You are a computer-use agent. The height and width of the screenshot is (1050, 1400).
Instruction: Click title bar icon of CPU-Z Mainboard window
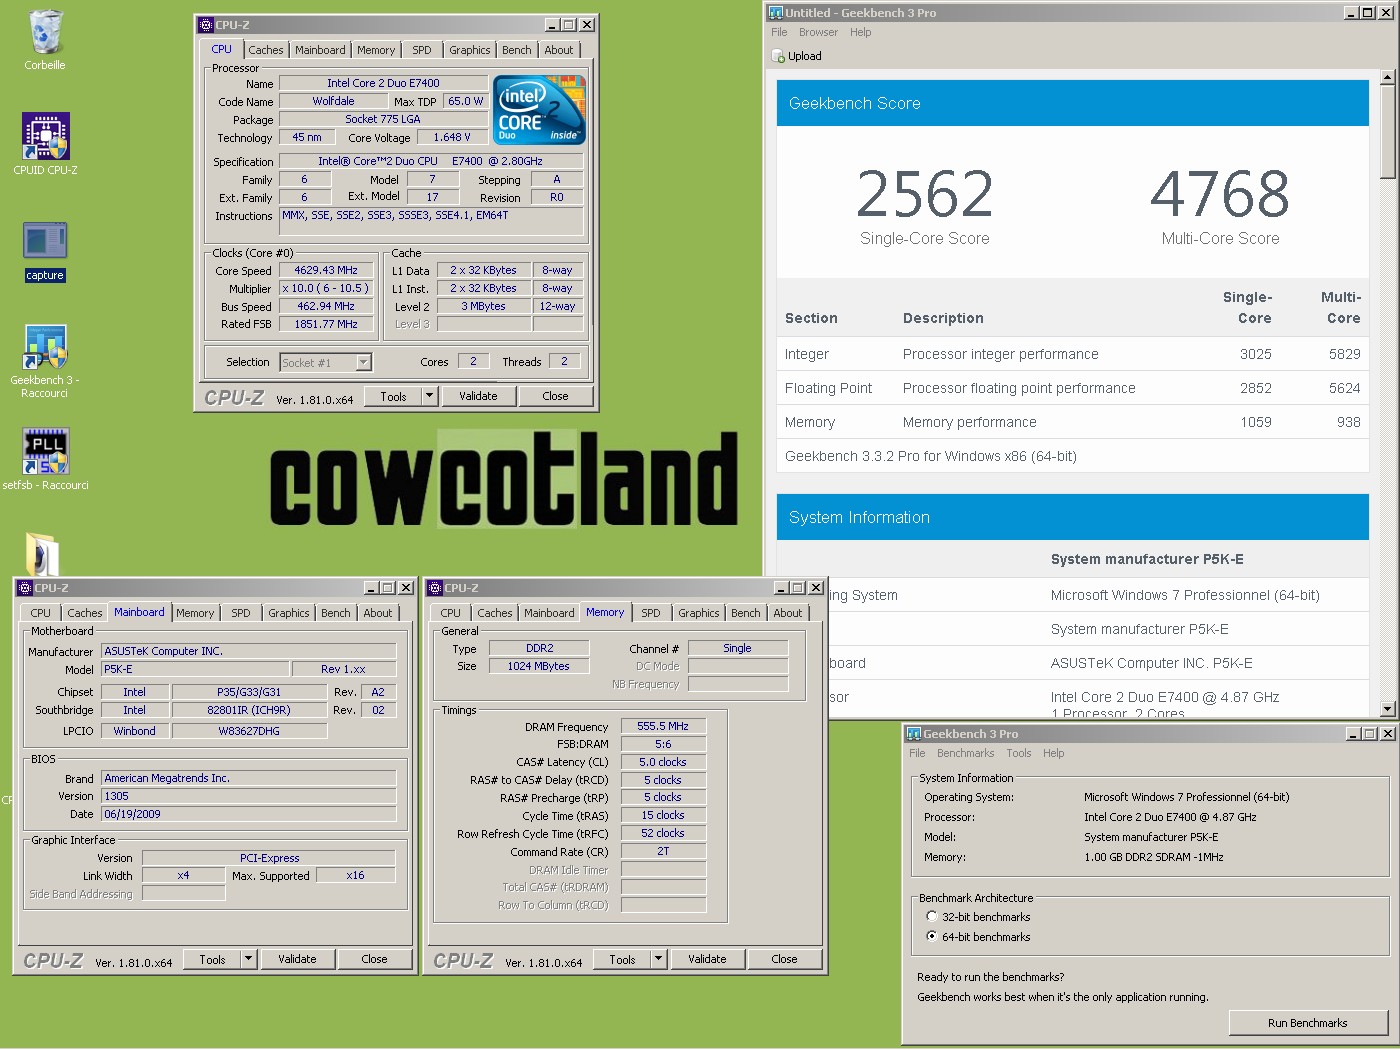click(x=25, y=588)
